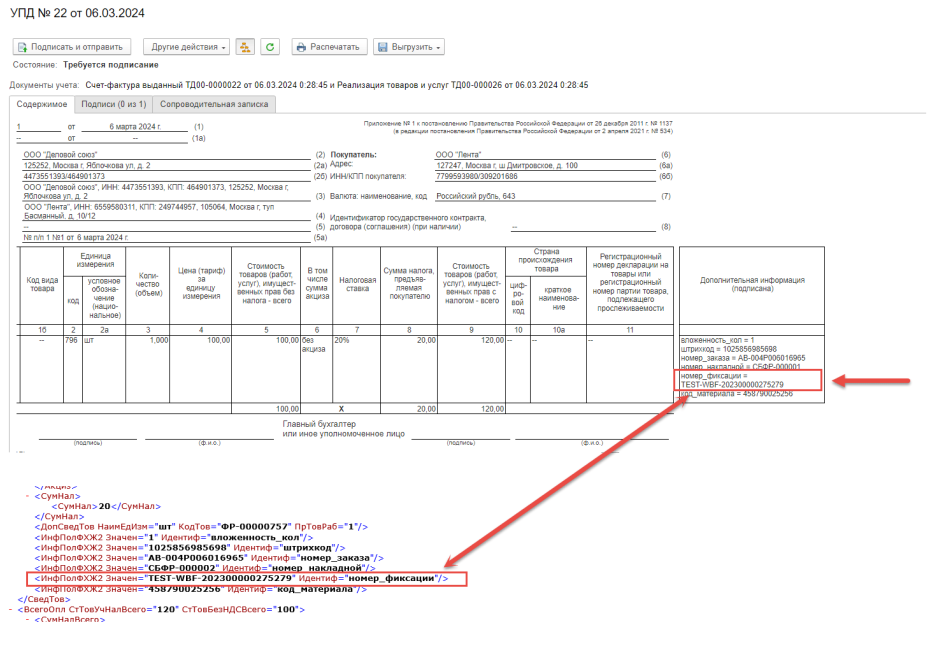The image size is (930, 646).
Task: Click the Требуется подписание status text
Action: 111,65
